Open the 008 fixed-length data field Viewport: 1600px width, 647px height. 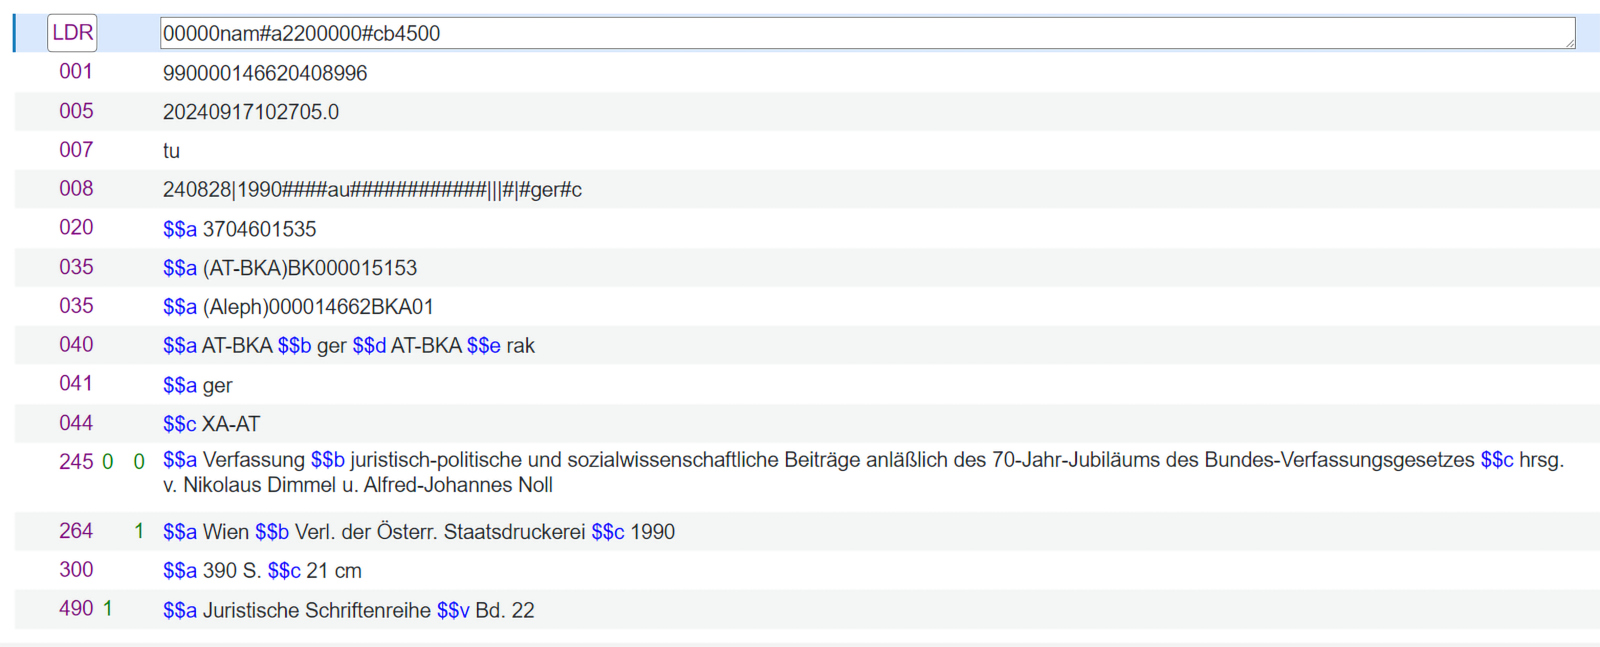pos(372,190)
